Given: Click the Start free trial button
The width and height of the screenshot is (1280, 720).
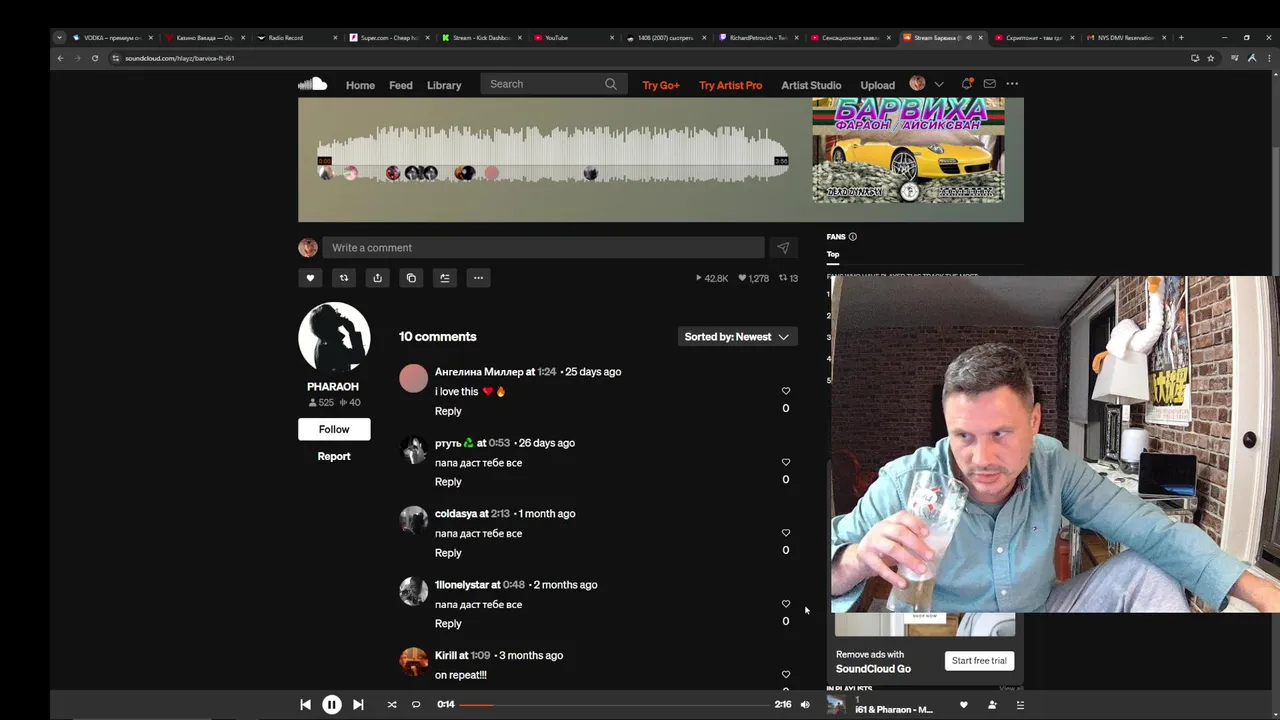Looking at the screenshot, I should [979, 661].
